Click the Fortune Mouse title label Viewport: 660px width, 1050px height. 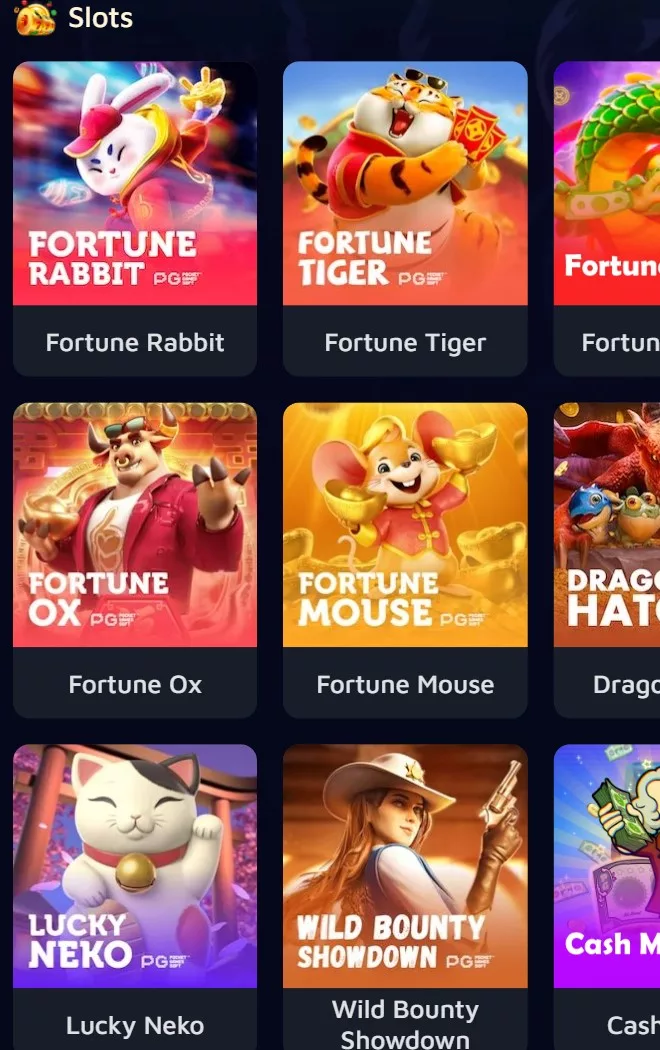(405, 684)
